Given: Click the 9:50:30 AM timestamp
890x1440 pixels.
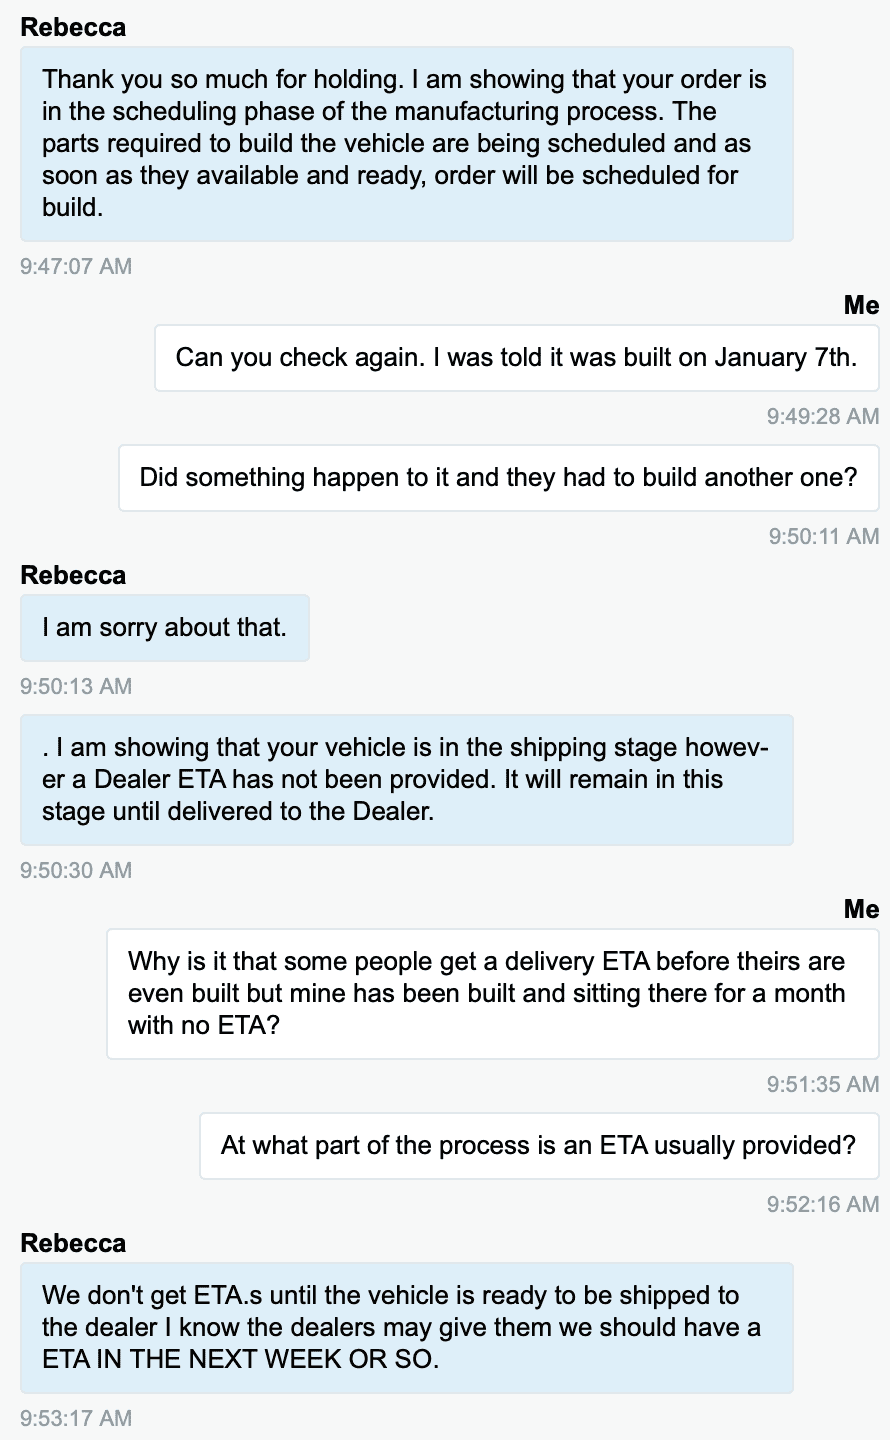Looking at the screenshot, I should coord(76,870).
